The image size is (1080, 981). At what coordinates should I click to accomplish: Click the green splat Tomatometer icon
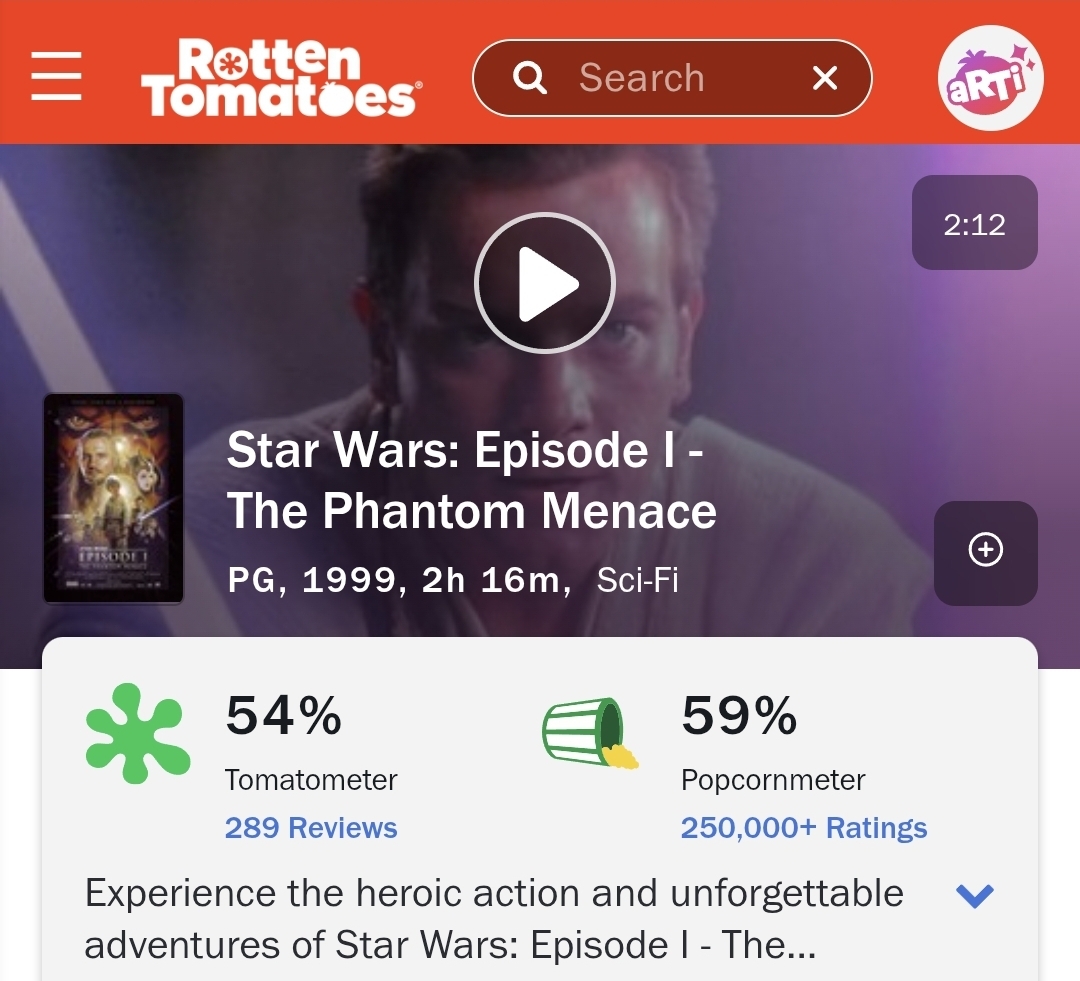click(137, 733)
